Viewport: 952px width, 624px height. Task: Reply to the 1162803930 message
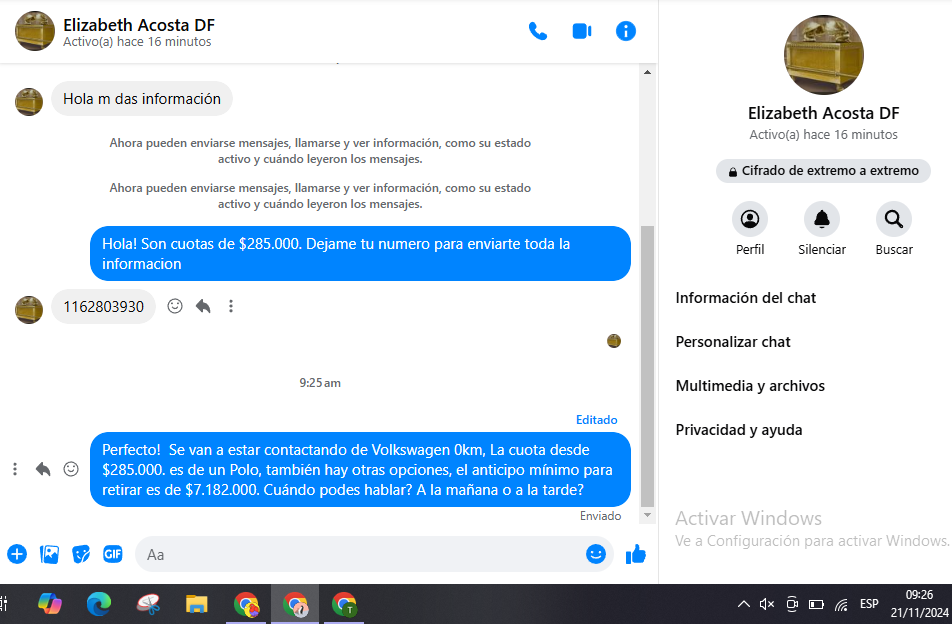[203, 306]
